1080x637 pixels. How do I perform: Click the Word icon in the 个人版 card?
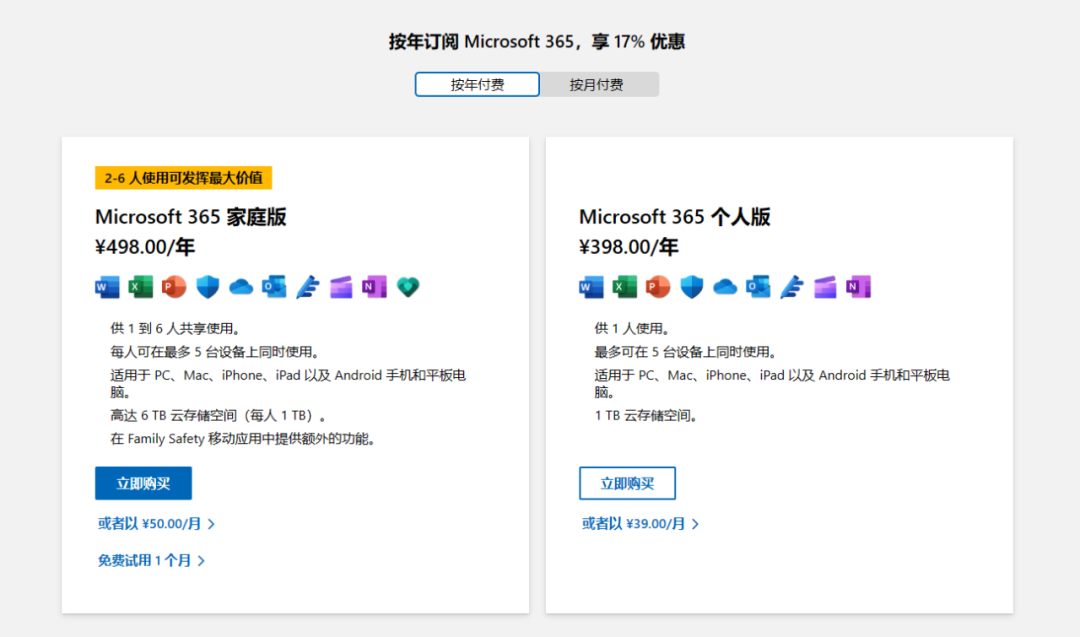click(x=592, y=286)
